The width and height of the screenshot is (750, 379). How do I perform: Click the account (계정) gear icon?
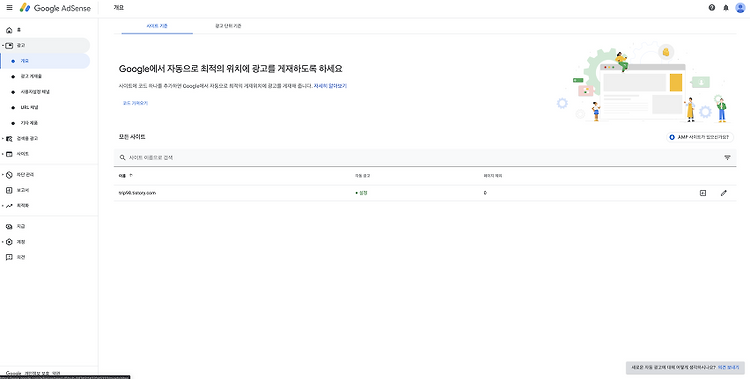(x=9, y=242)
